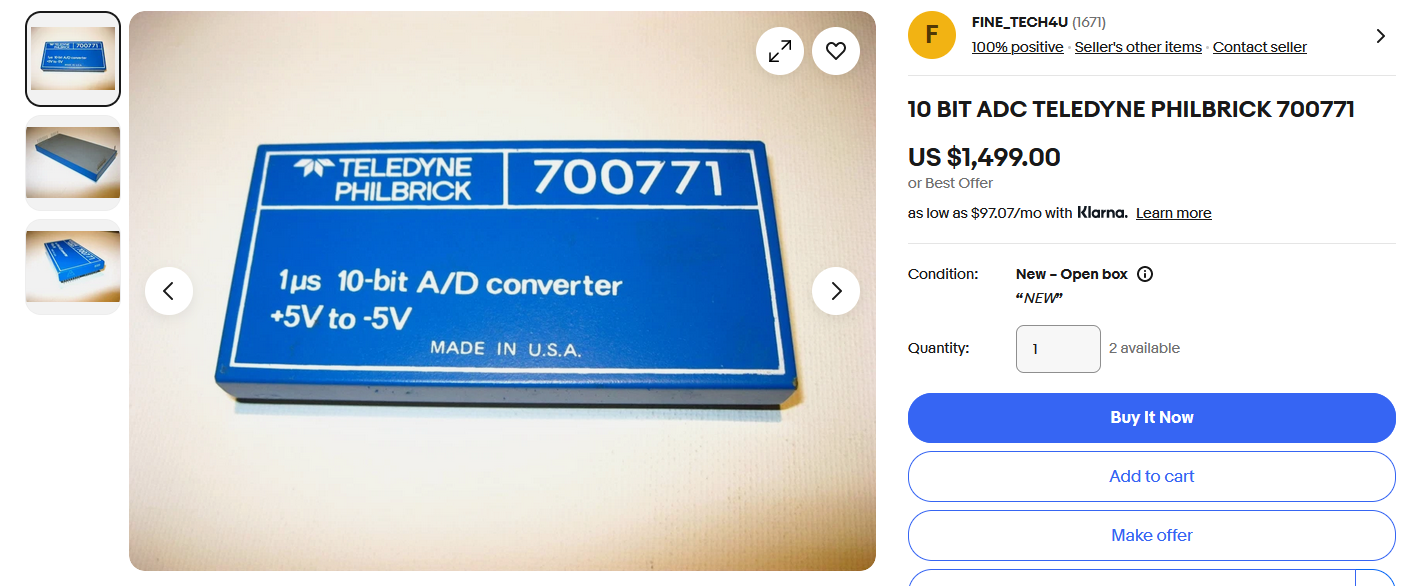The width and height of the screenshot is (1406, 586).
Task: Click the Make offer button
Action: (x=1152, y=536)
